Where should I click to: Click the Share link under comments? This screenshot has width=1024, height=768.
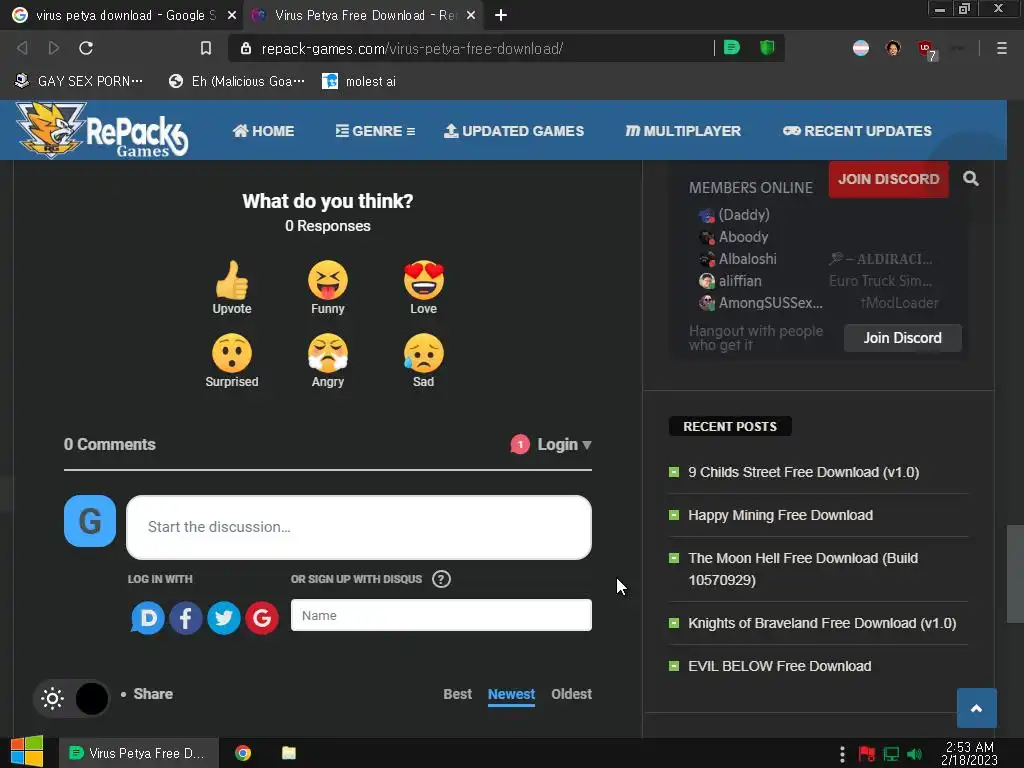(x=153, y=694)
